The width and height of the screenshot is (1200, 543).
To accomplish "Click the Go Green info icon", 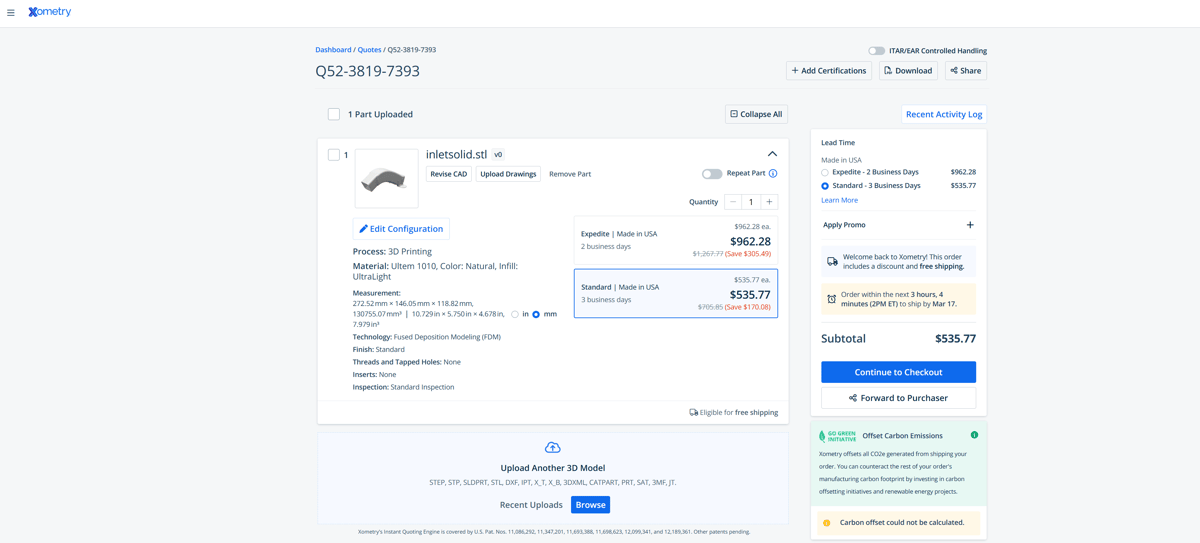I will click(x=974, y=435).
